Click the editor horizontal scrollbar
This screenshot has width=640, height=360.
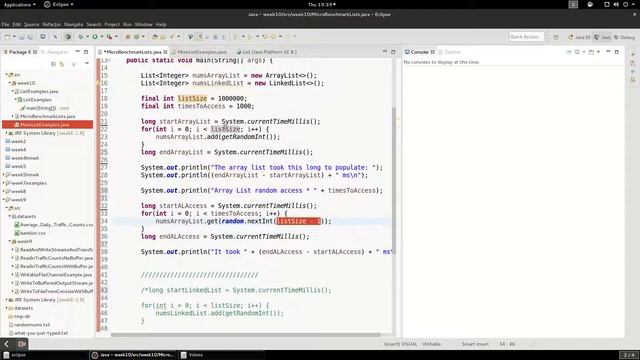click(246, 335)
